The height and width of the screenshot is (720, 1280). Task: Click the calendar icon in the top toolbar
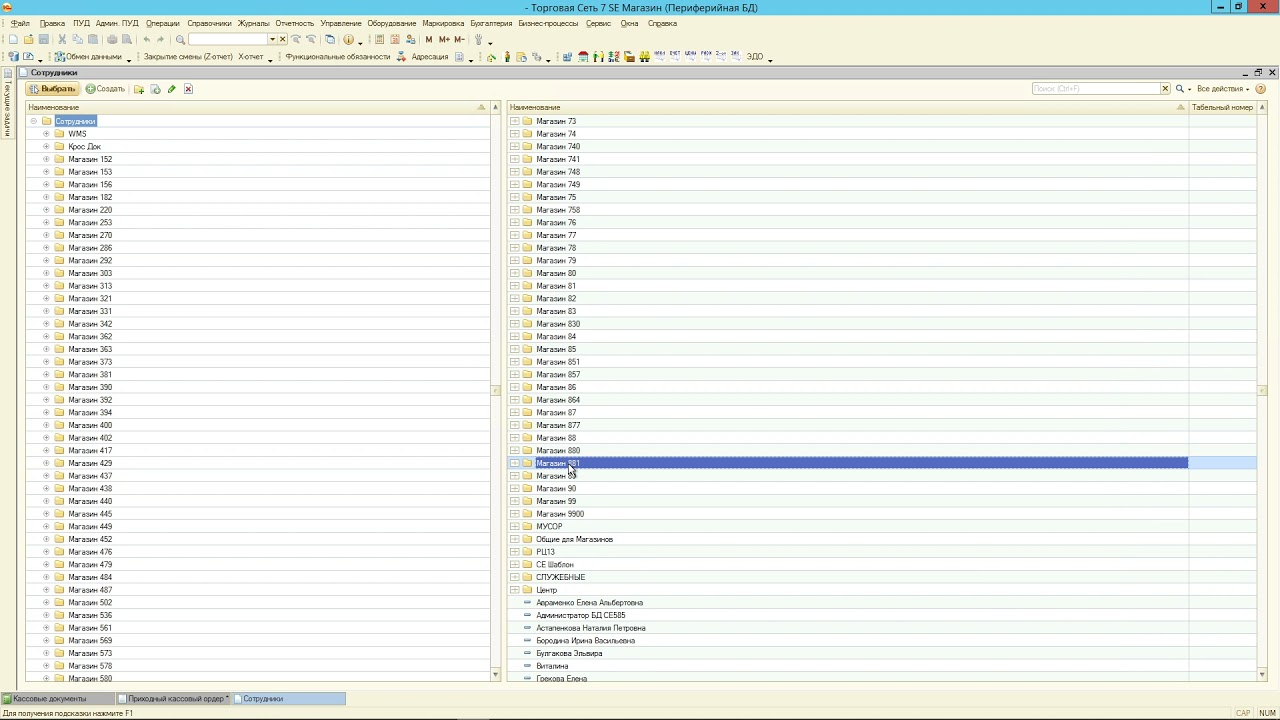point(395,40)
